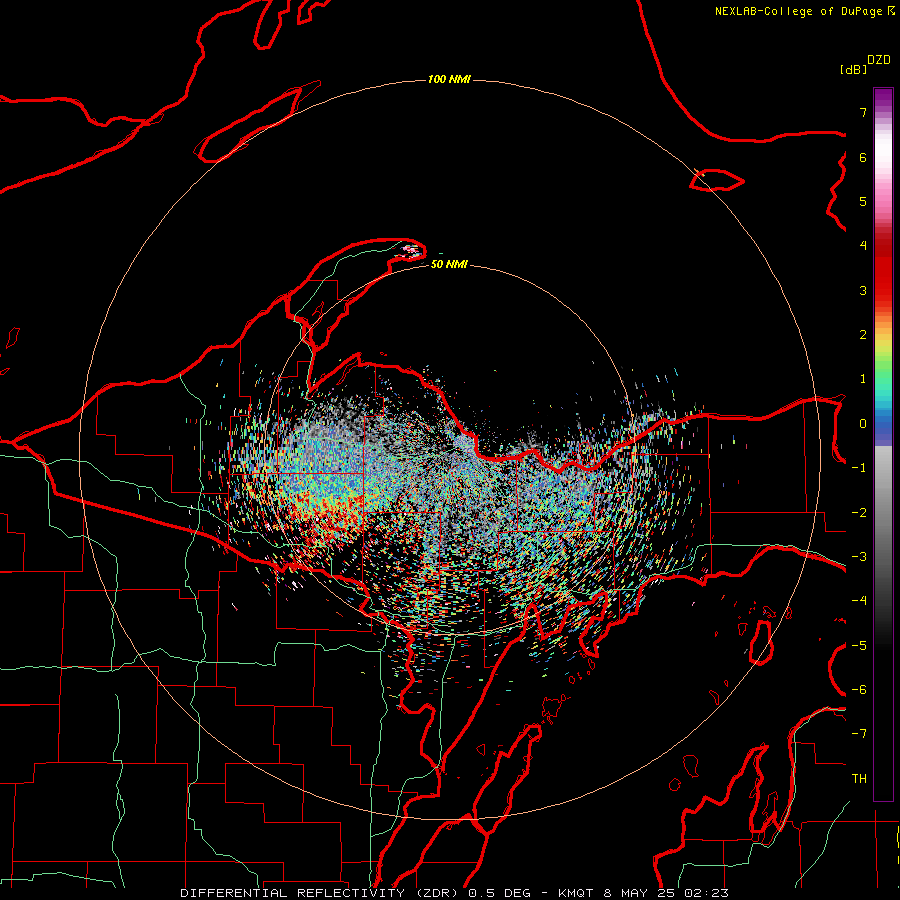This screenshot has width=900, height=900.
Task: Click the -6 tick label on scale
Action: 859,690
